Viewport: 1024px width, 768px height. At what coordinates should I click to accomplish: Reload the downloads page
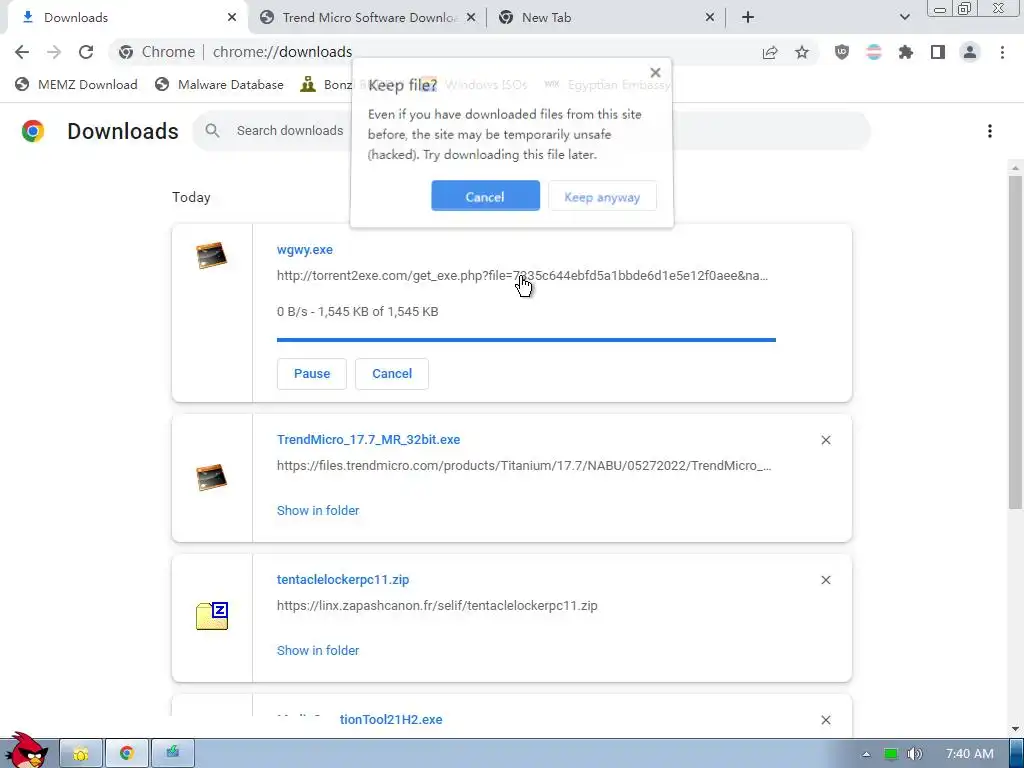point(86,52)
